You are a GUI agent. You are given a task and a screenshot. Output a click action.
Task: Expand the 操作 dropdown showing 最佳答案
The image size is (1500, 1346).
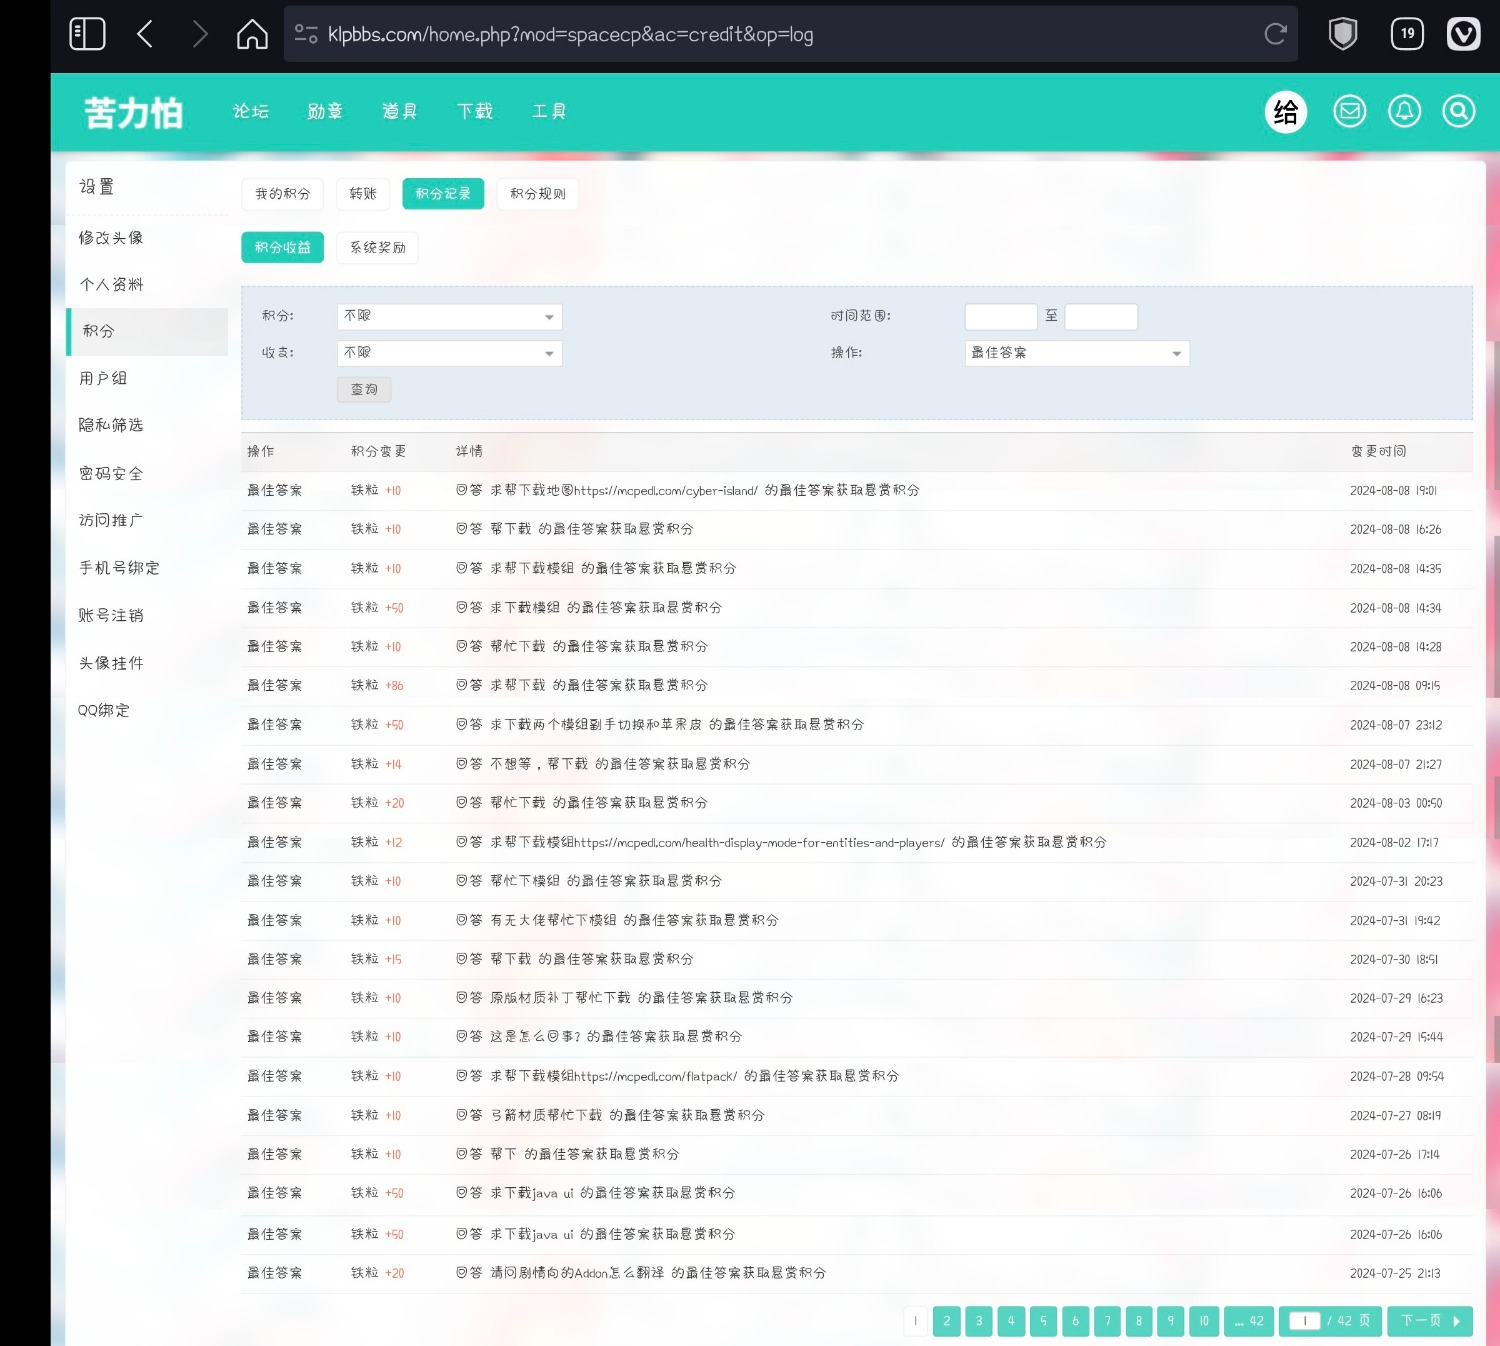(x=1077, y=353)
